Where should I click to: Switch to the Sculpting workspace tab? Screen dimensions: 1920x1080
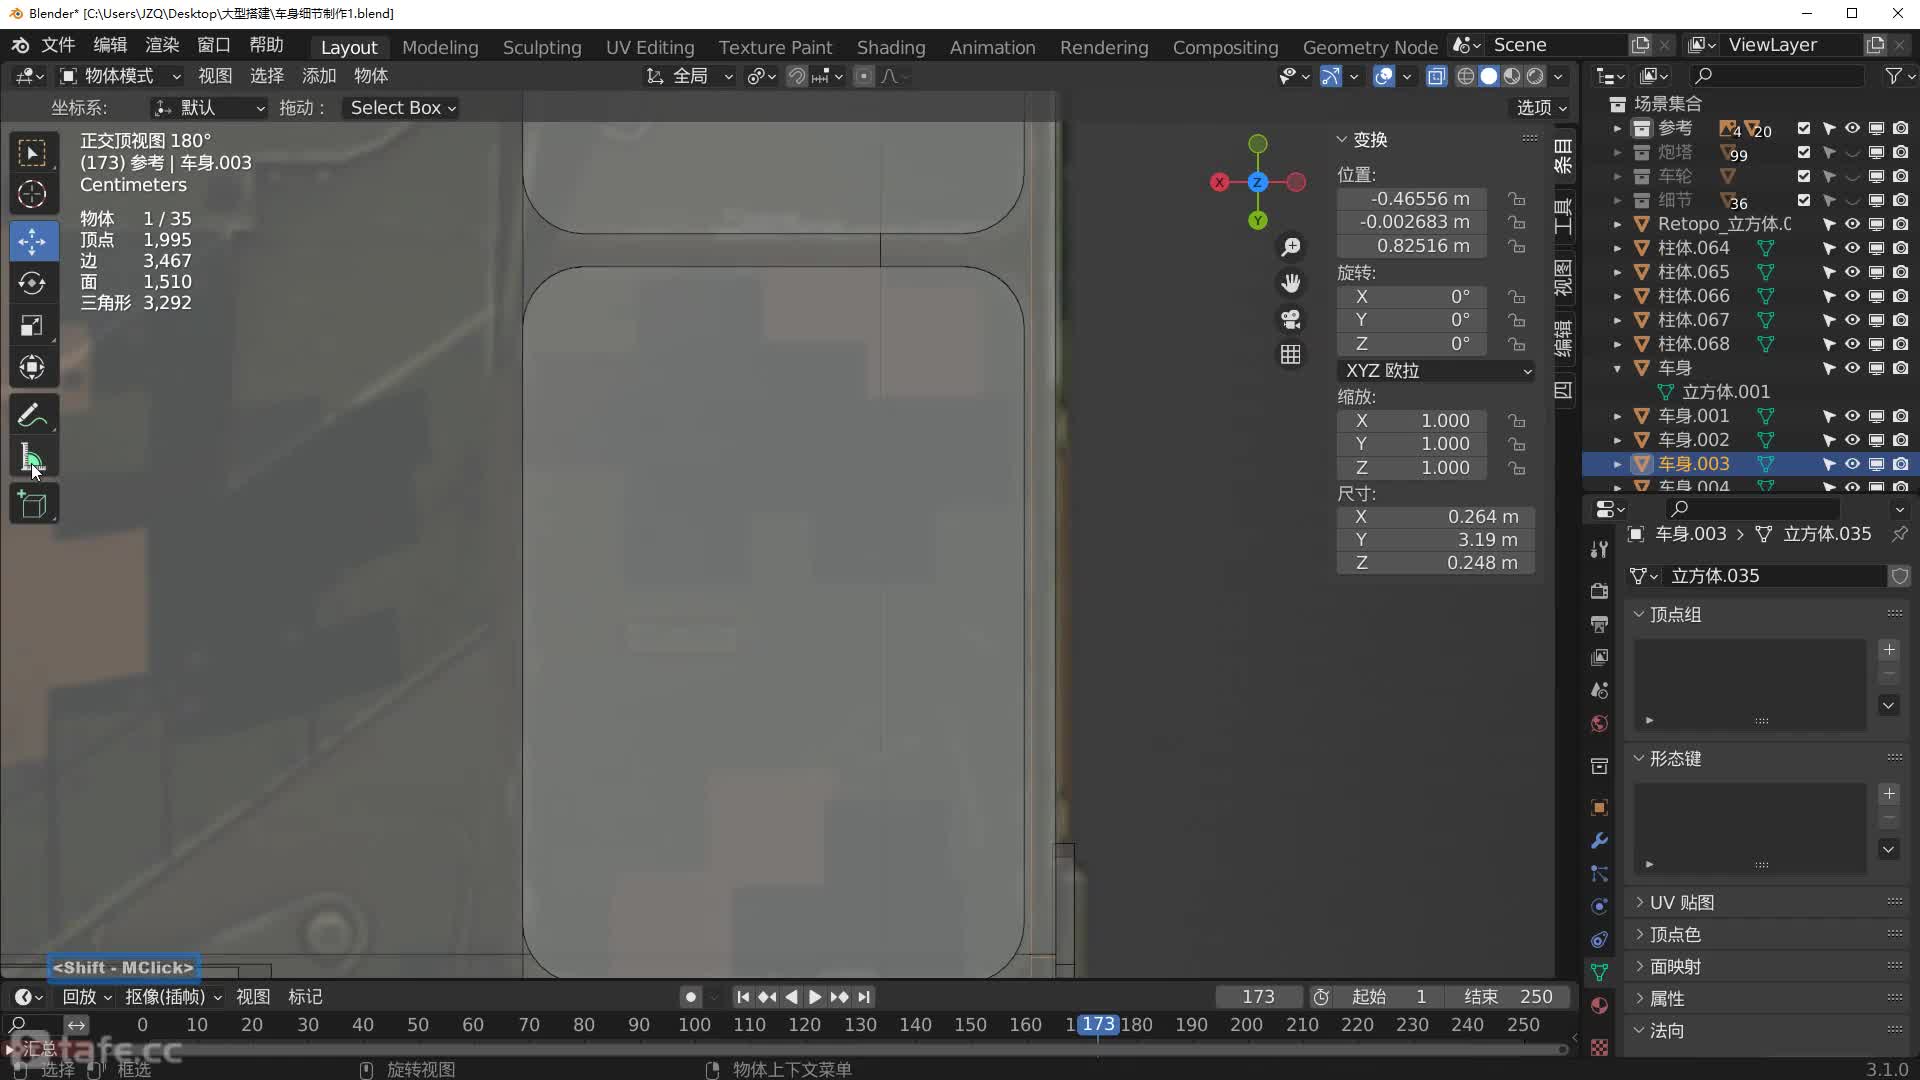click(541, 47)
